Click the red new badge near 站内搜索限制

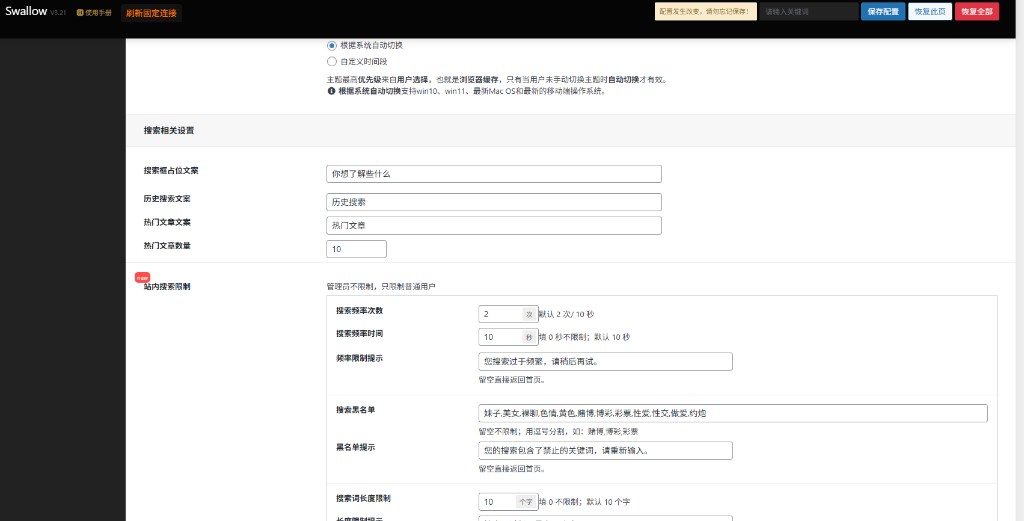[x=142, y=277]
